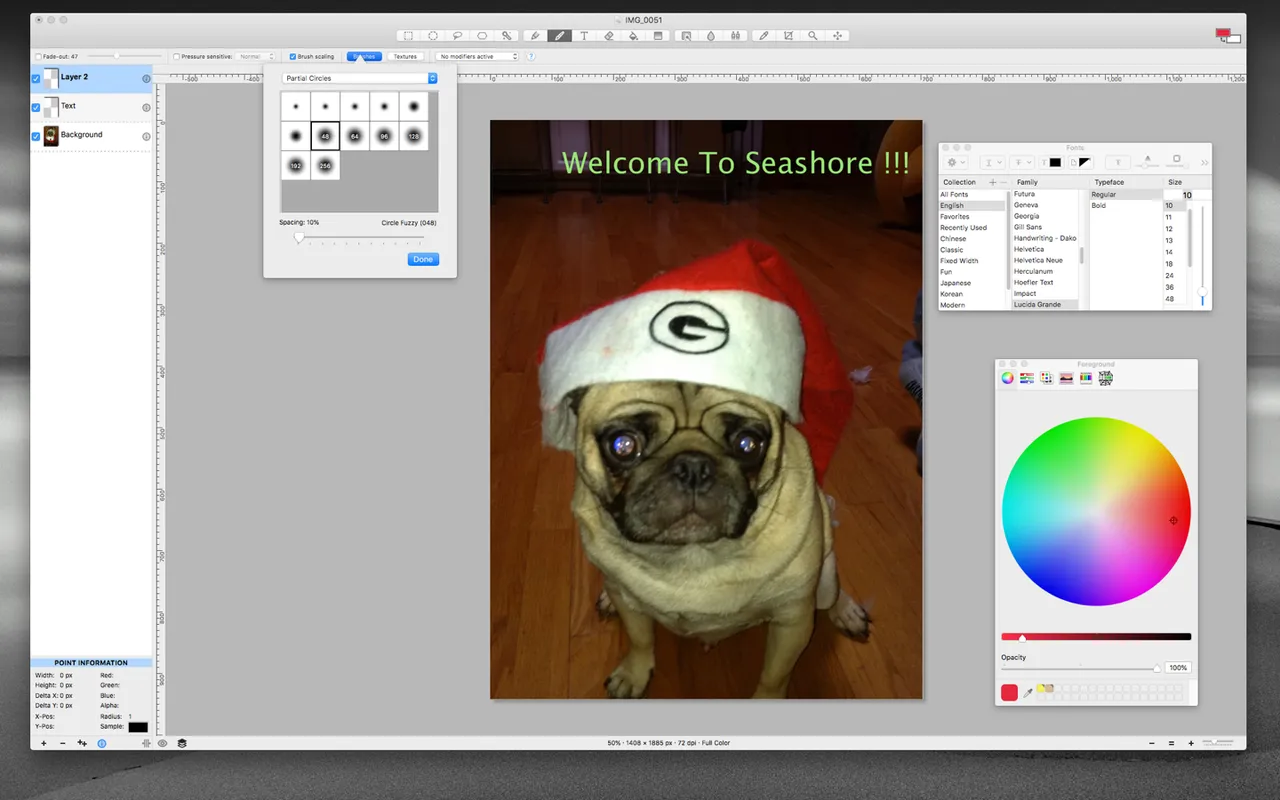Open the No modifiers active dropdown
The height and width of the screenshot is (800, 1280).
[479, 57]
